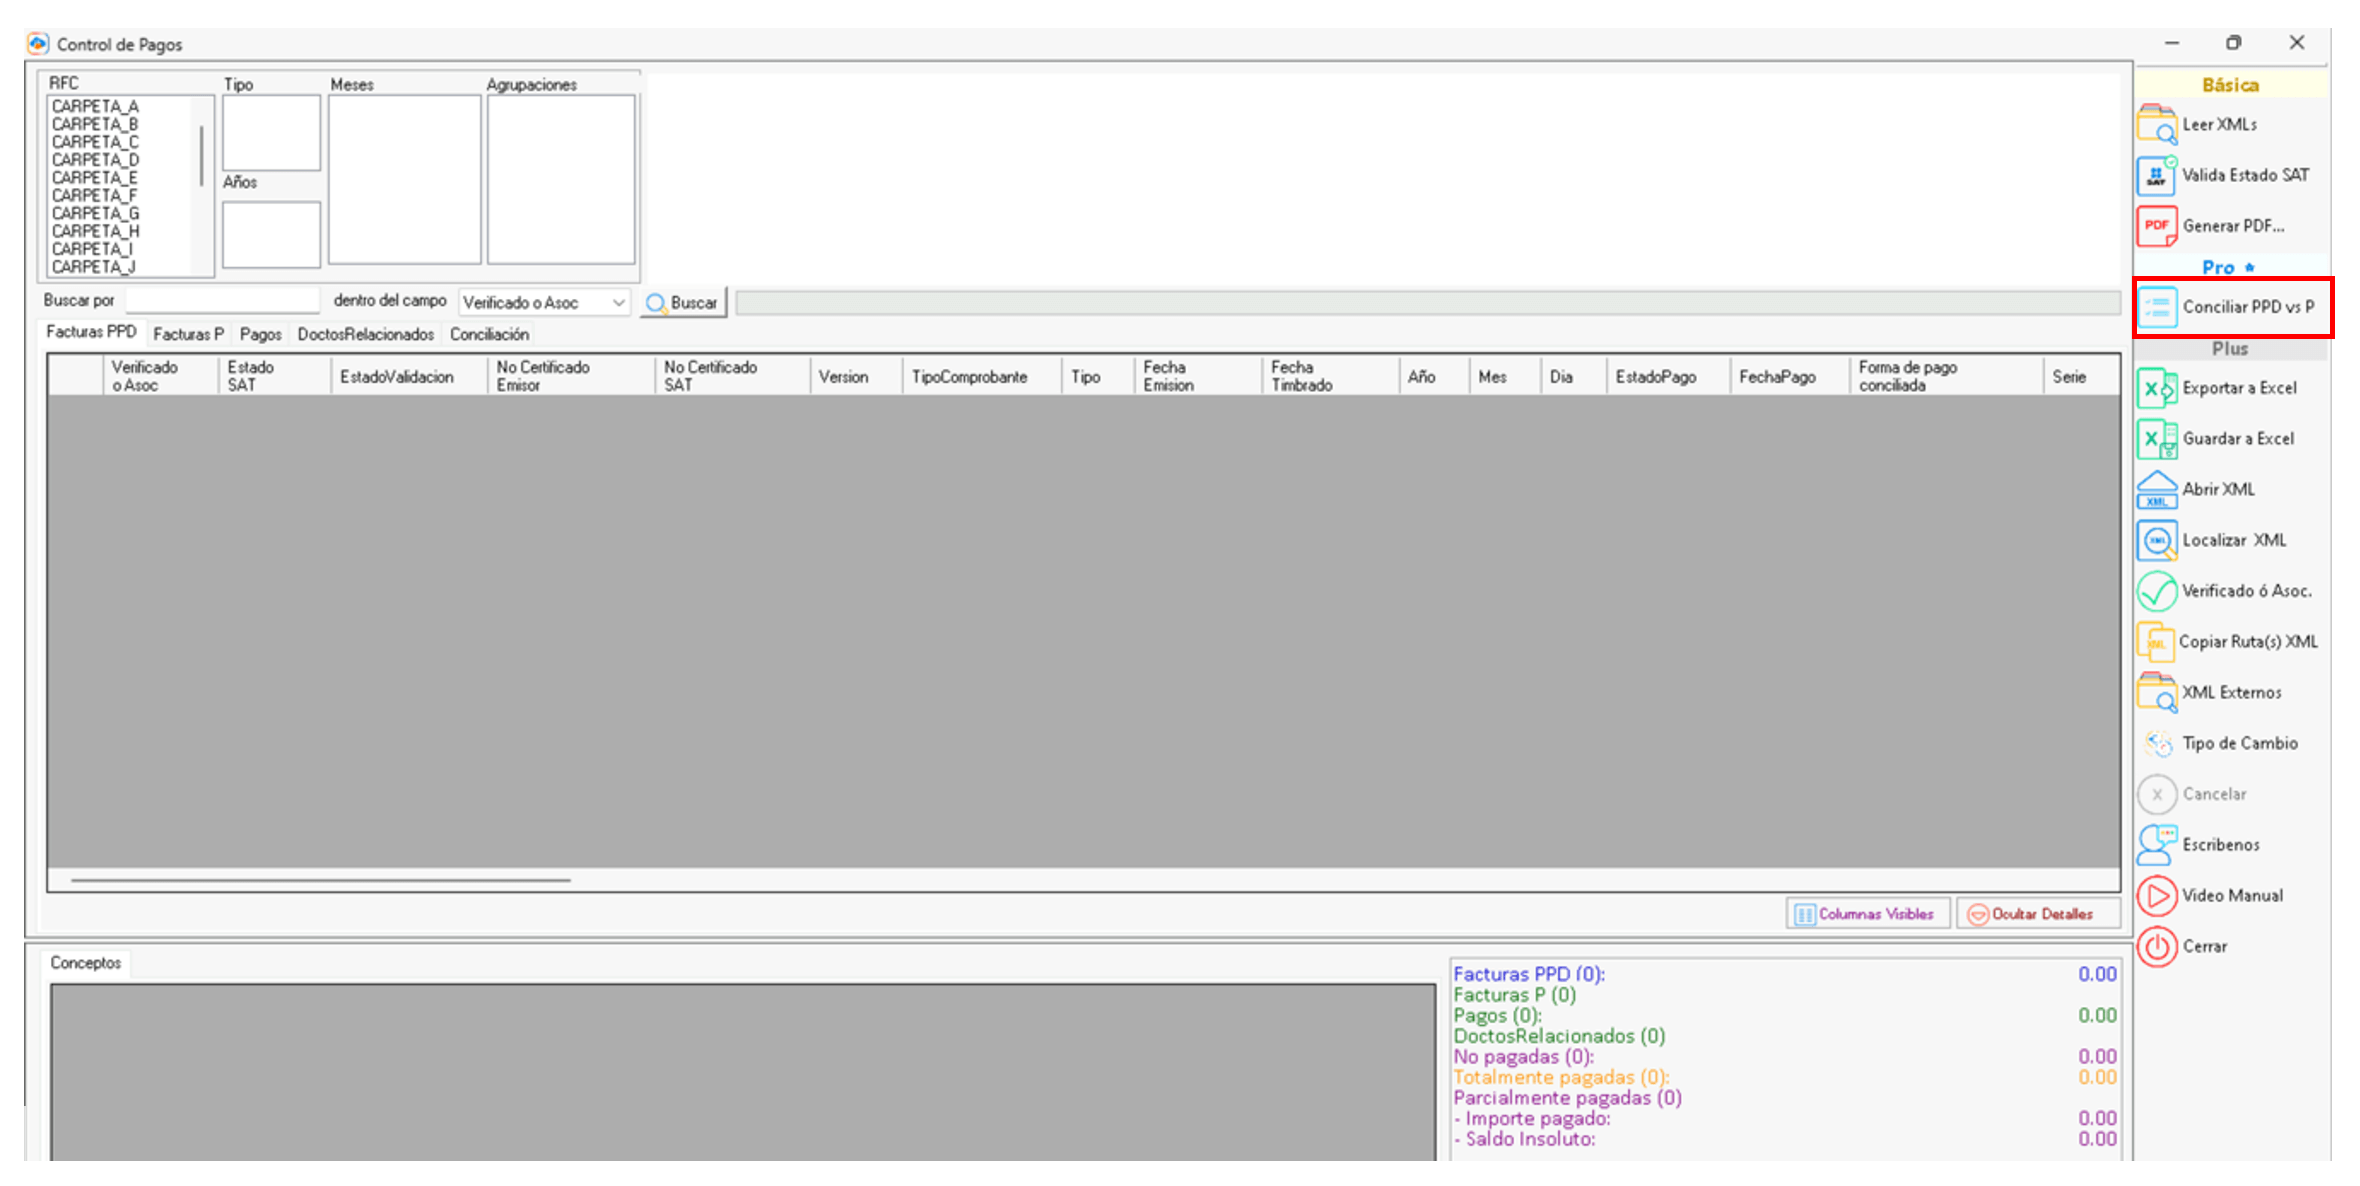Click the Leer XMLs icon

[x=2157, y=125]
